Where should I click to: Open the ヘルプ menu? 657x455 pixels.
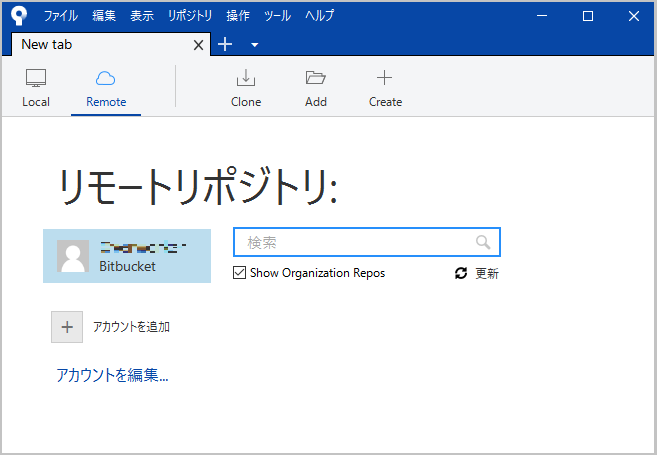coord(319,16)
